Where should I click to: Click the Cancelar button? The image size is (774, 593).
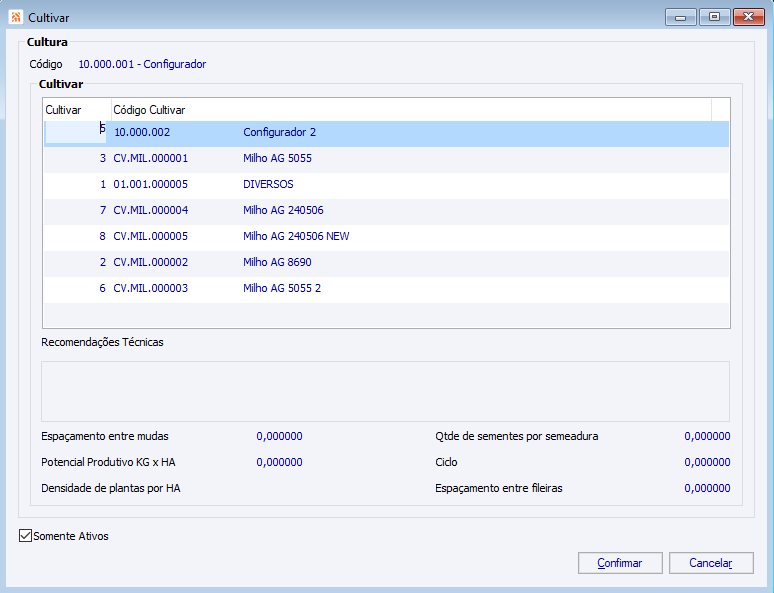click(x=711, y=563)
